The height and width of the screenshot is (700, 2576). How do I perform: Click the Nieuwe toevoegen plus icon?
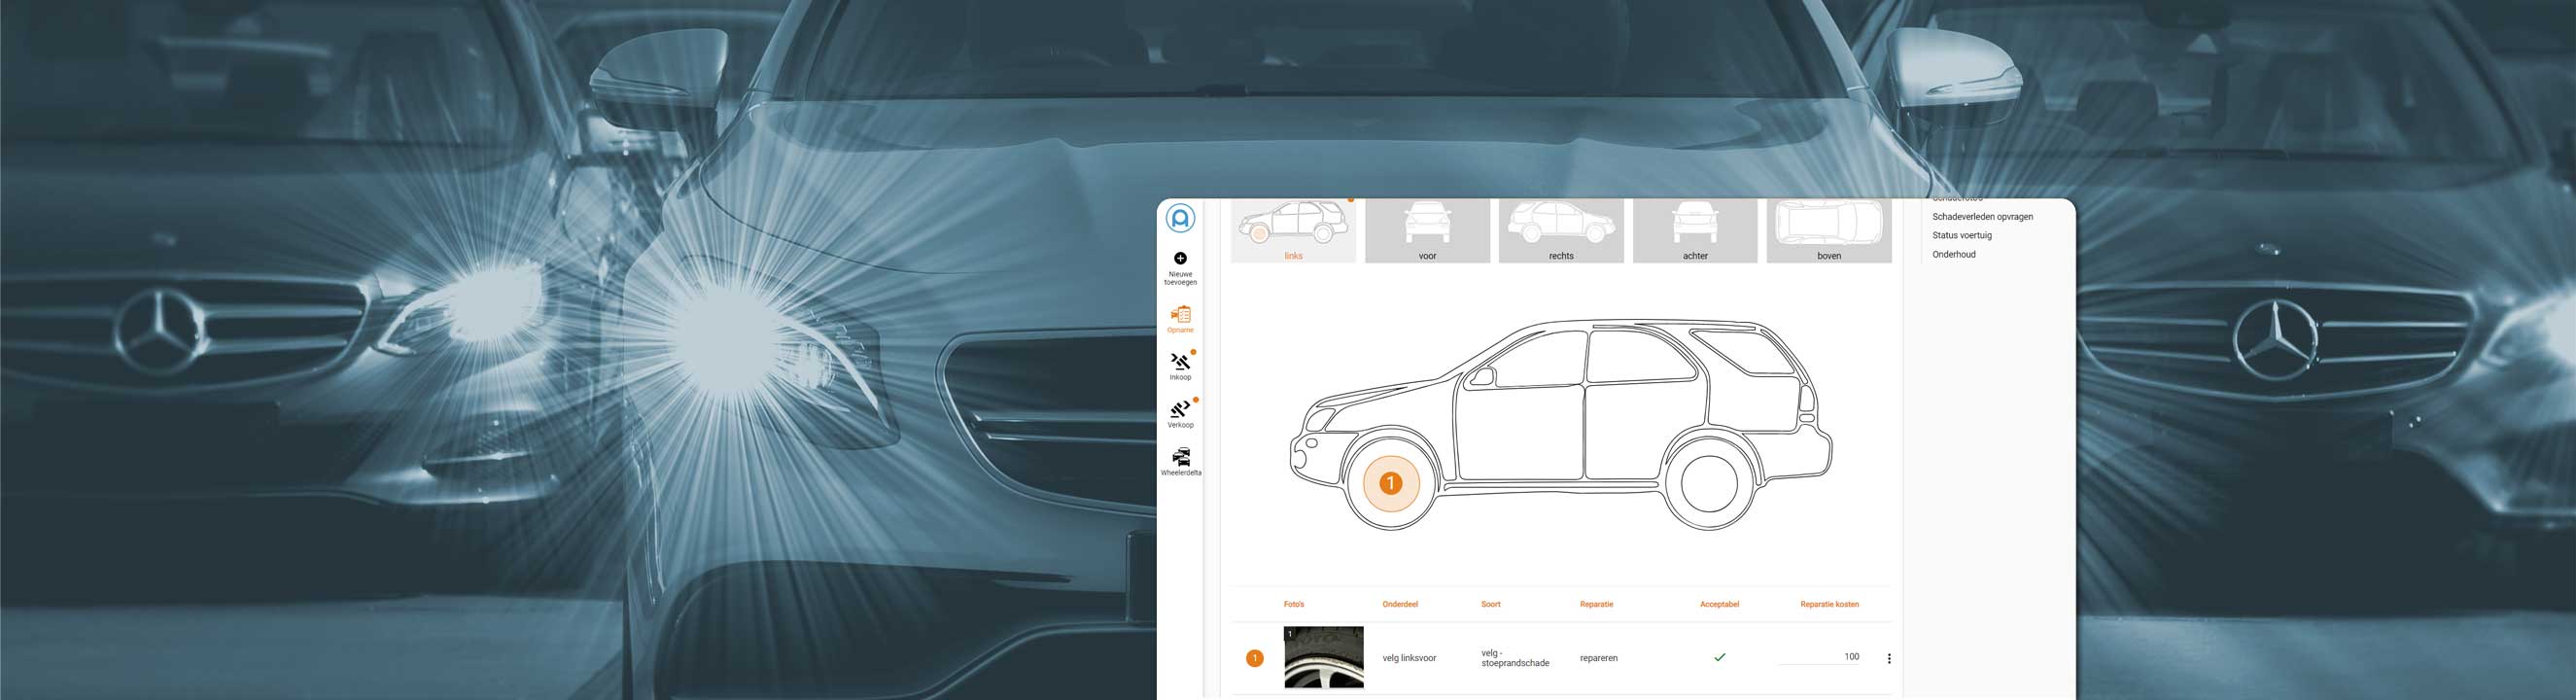point(1180,258)
